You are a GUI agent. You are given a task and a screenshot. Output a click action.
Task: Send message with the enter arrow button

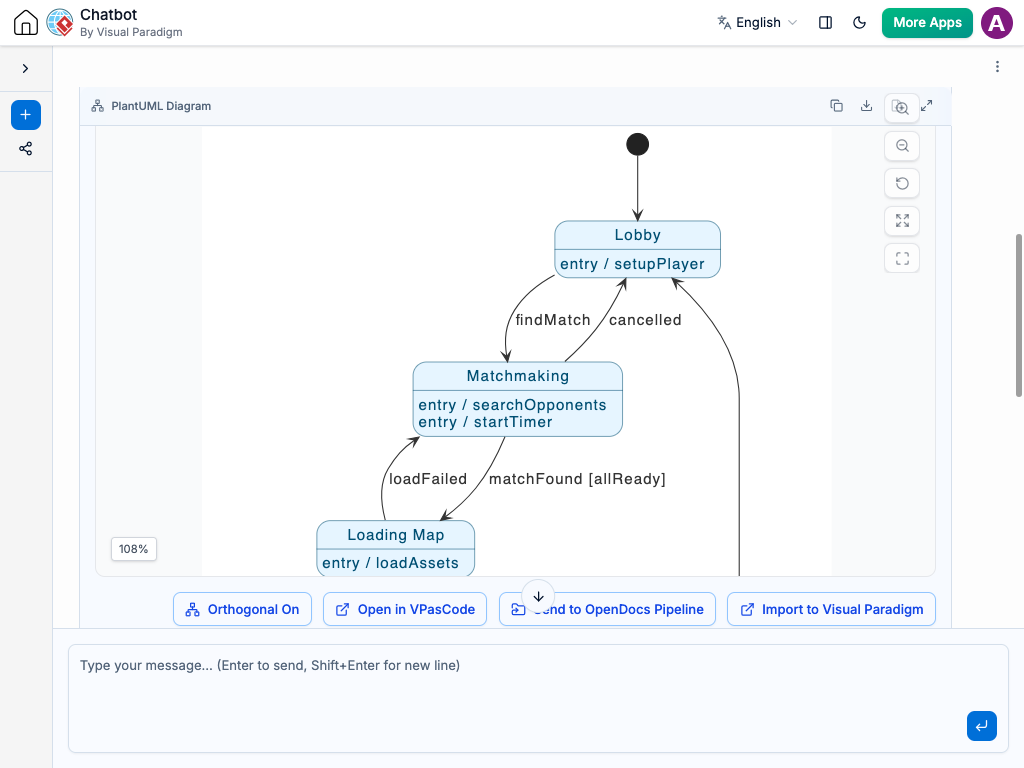point(982,726)
